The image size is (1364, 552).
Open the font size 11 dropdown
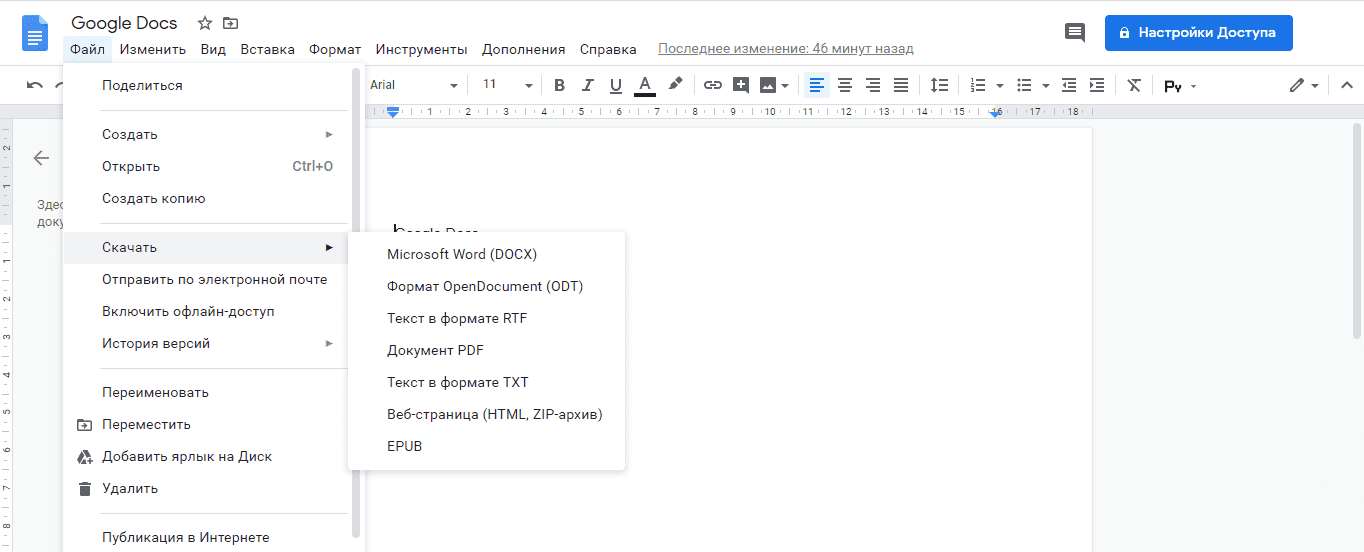point(505,85)
